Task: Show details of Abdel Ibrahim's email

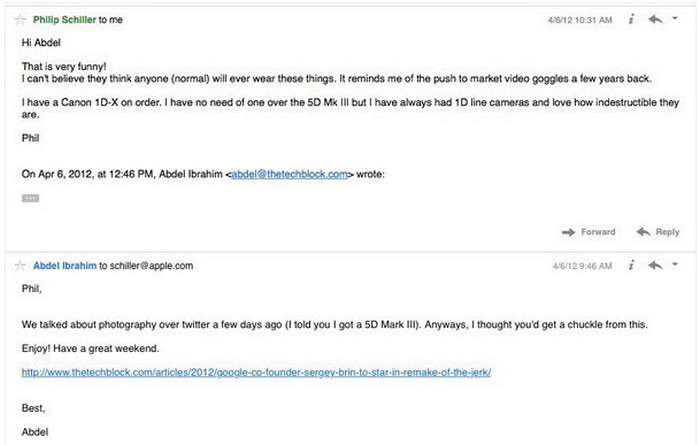Action: pos(632,266)
